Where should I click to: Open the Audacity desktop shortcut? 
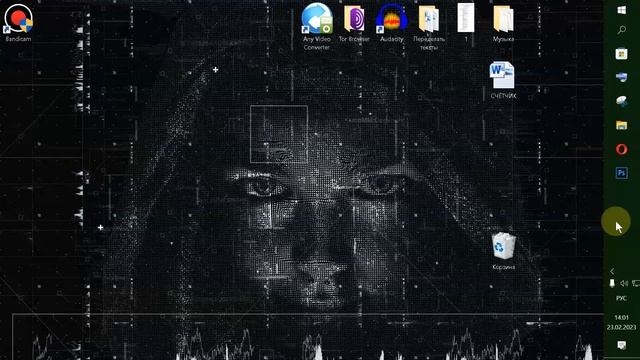tap(391, 23)
